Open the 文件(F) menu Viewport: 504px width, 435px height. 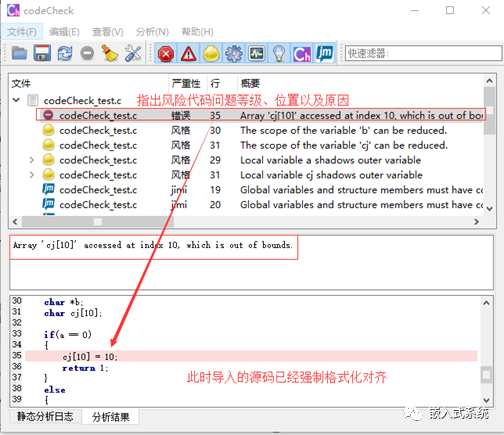(22, 32)
